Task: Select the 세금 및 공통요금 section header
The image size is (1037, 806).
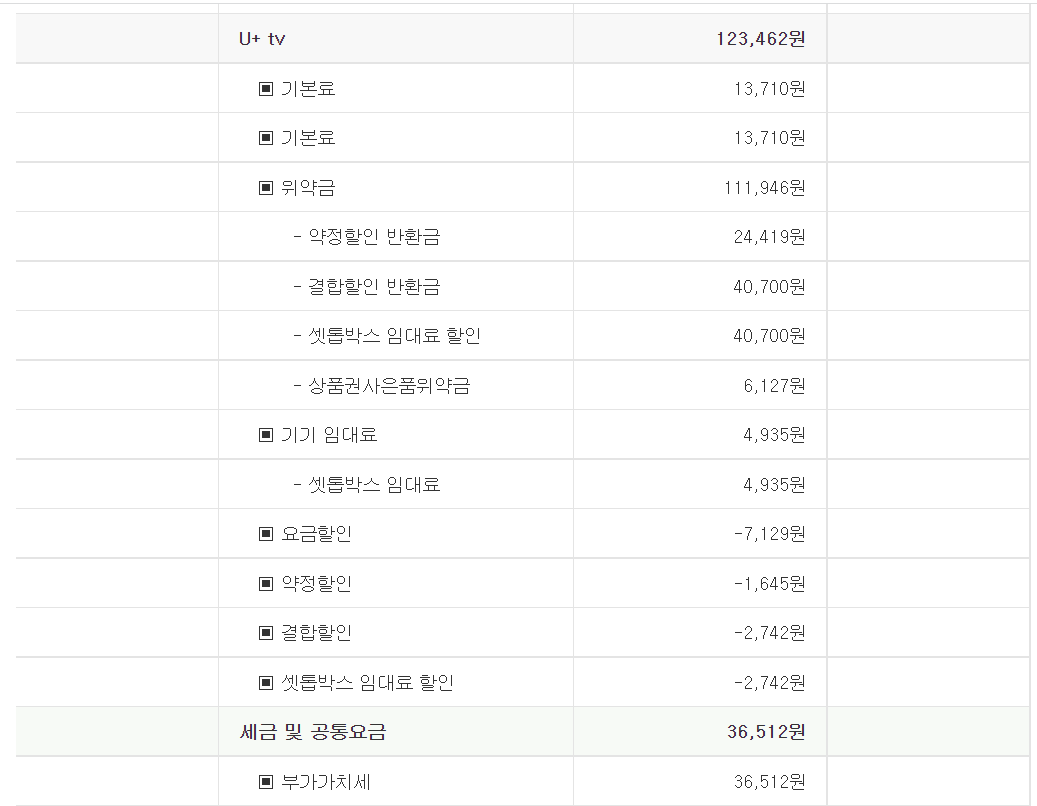Action: (x=313, y=732)
